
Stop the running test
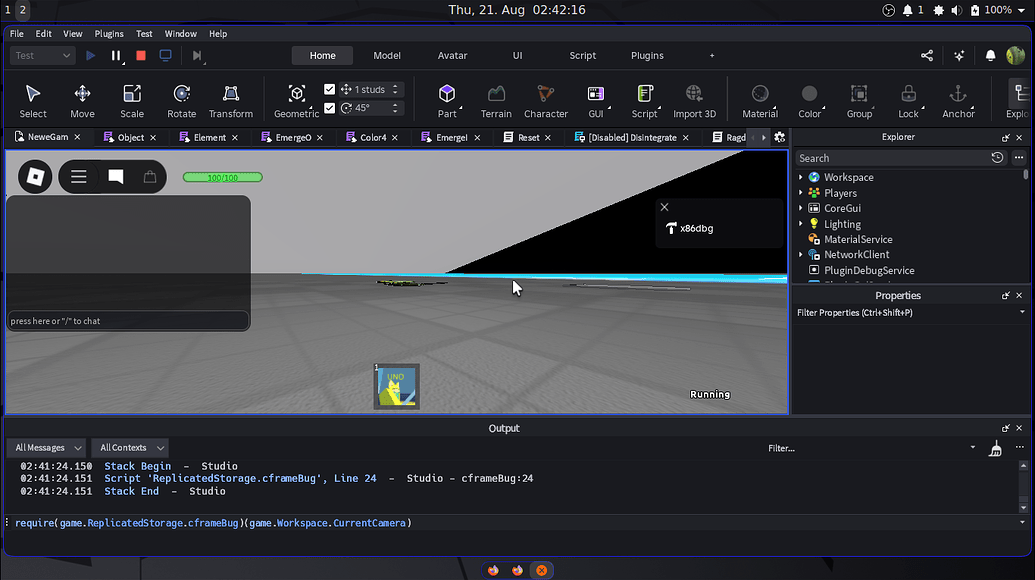(x=141, y=55)
